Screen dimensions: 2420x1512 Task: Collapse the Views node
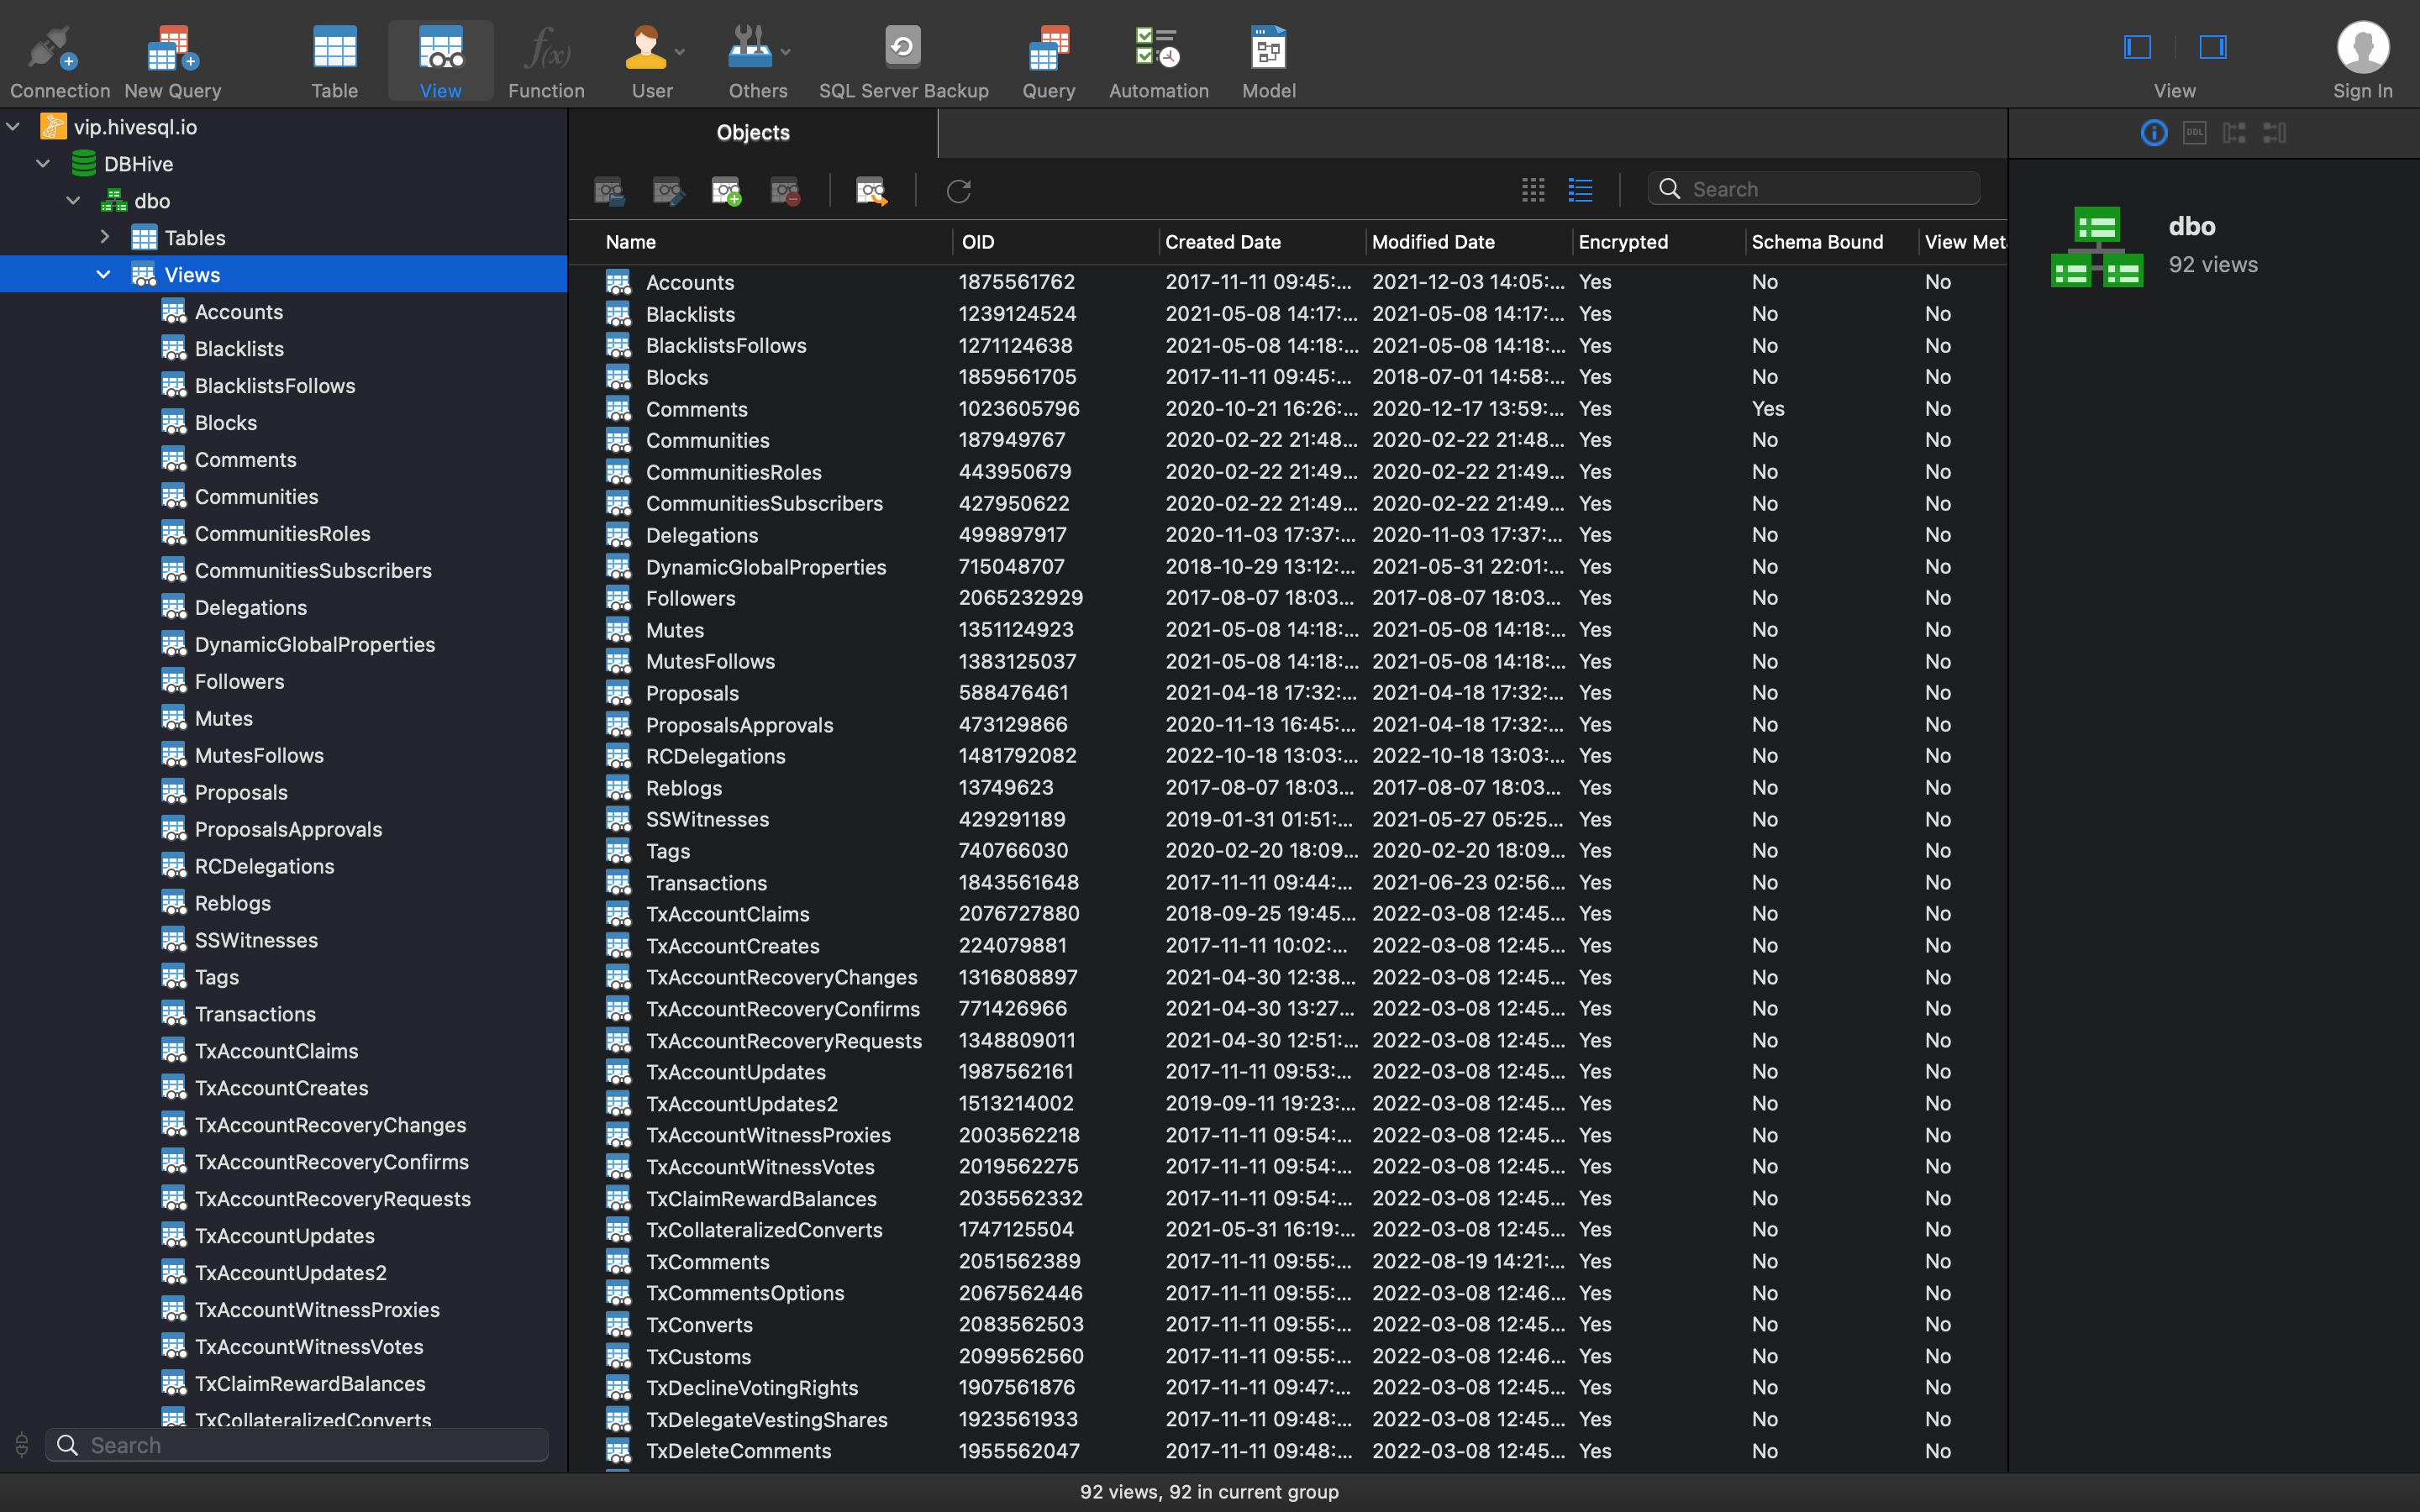click(103, 275)
